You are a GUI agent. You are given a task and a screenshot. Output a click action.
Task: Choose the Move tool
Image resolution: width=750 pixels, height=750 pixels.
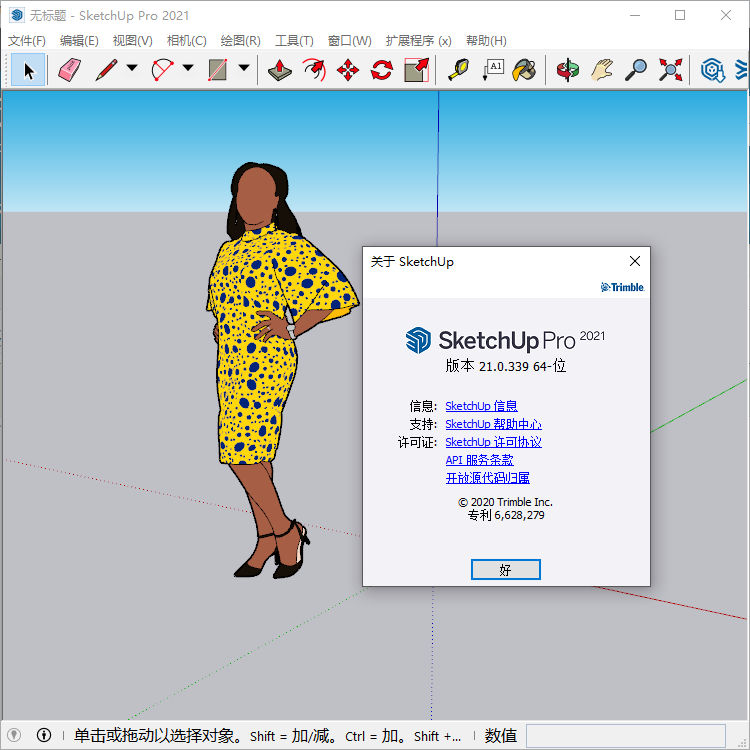coord(348,70)
